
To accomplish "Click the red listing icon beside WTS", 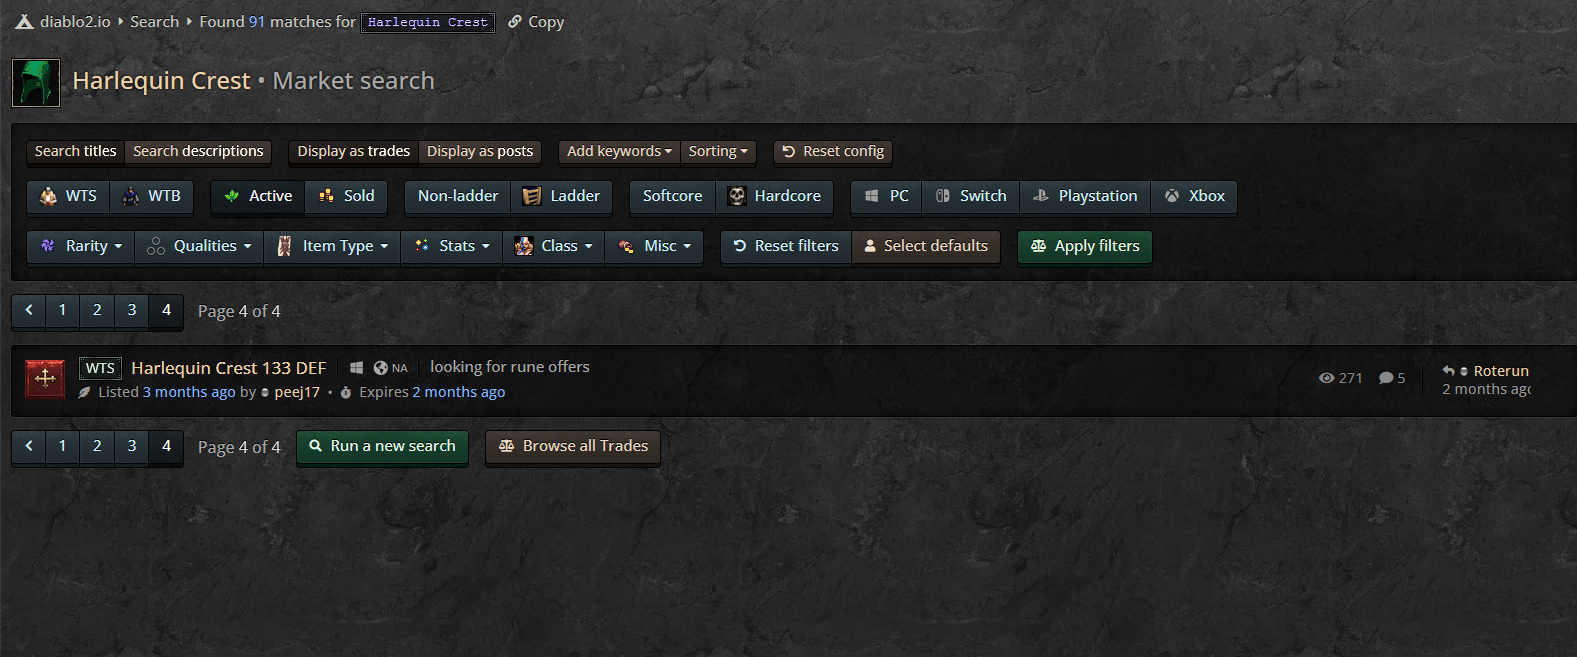I will point(45,378).
